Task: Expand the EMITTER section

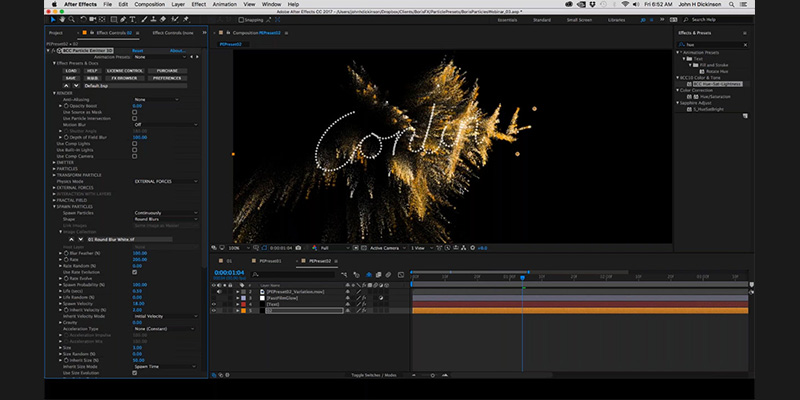Action: click(55, 163)
